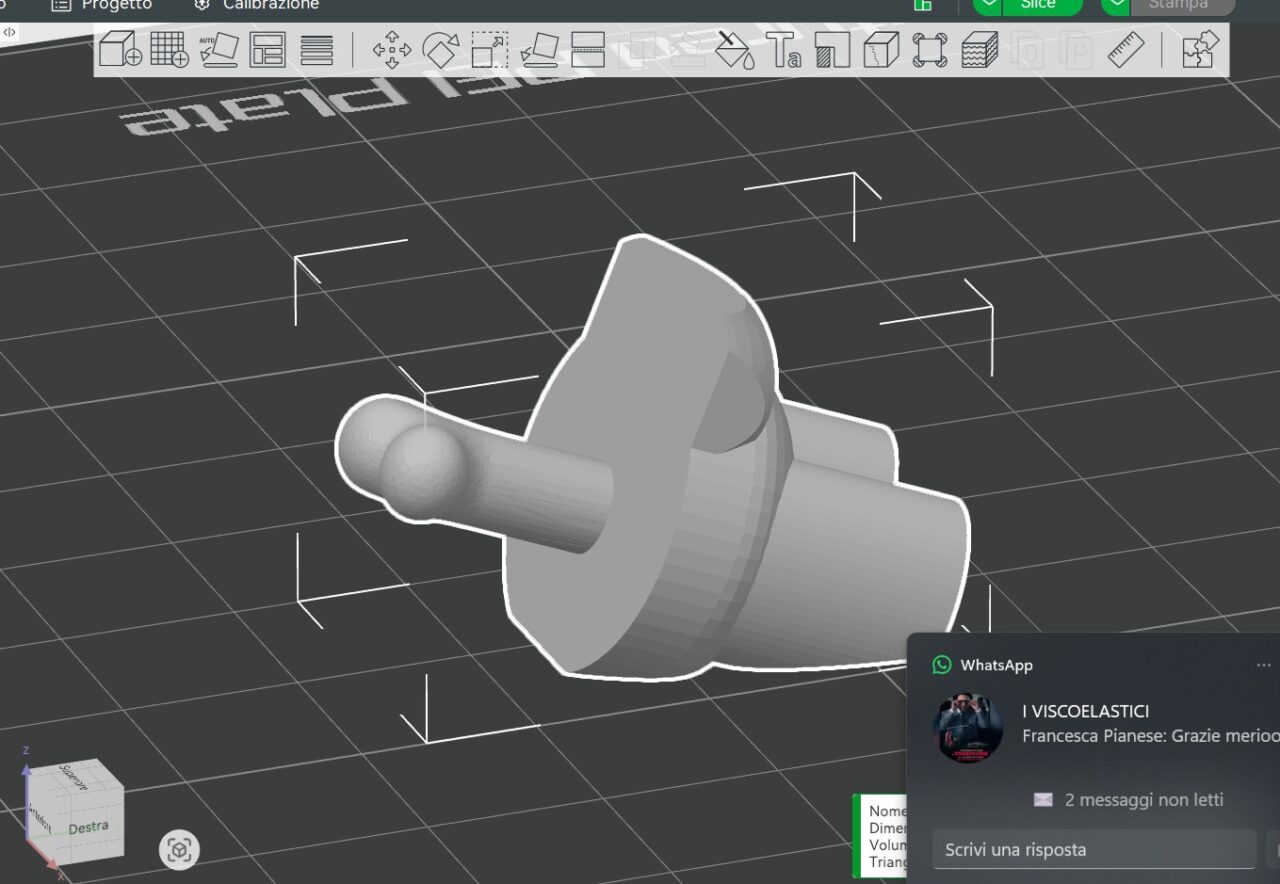Expand the dropdown arrow beside Stampa
1280x884 pixels.
[x=1116, y=5]
